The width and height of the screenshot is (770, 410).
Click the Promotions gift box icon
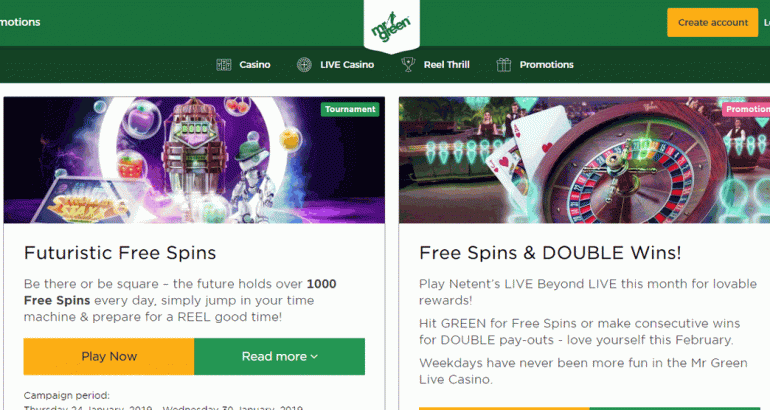[504, 64]
